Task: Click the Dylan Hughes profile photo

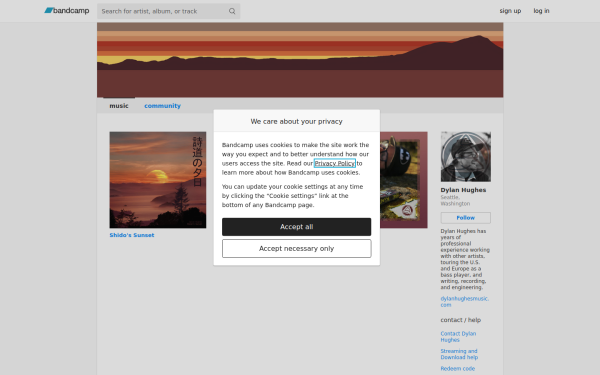Action: (x=466, y=157)
